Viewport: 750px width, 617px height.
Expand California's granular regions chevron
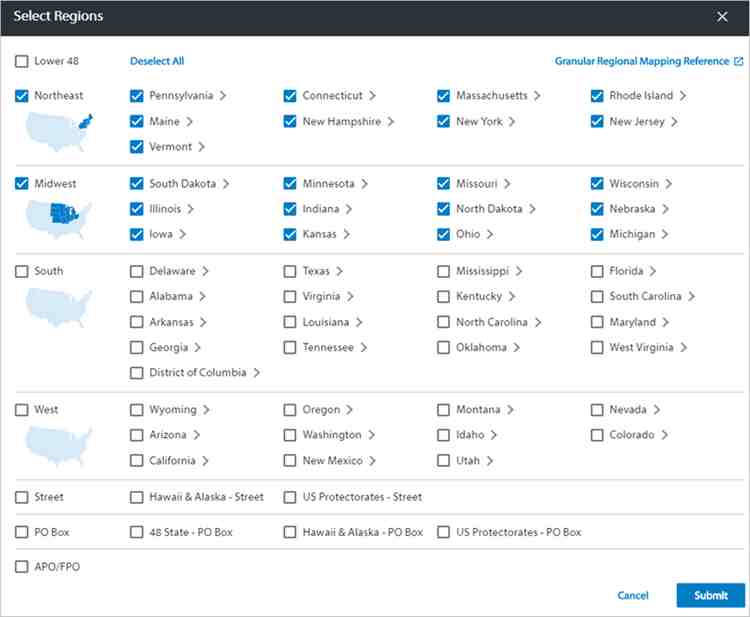[205, 461]
